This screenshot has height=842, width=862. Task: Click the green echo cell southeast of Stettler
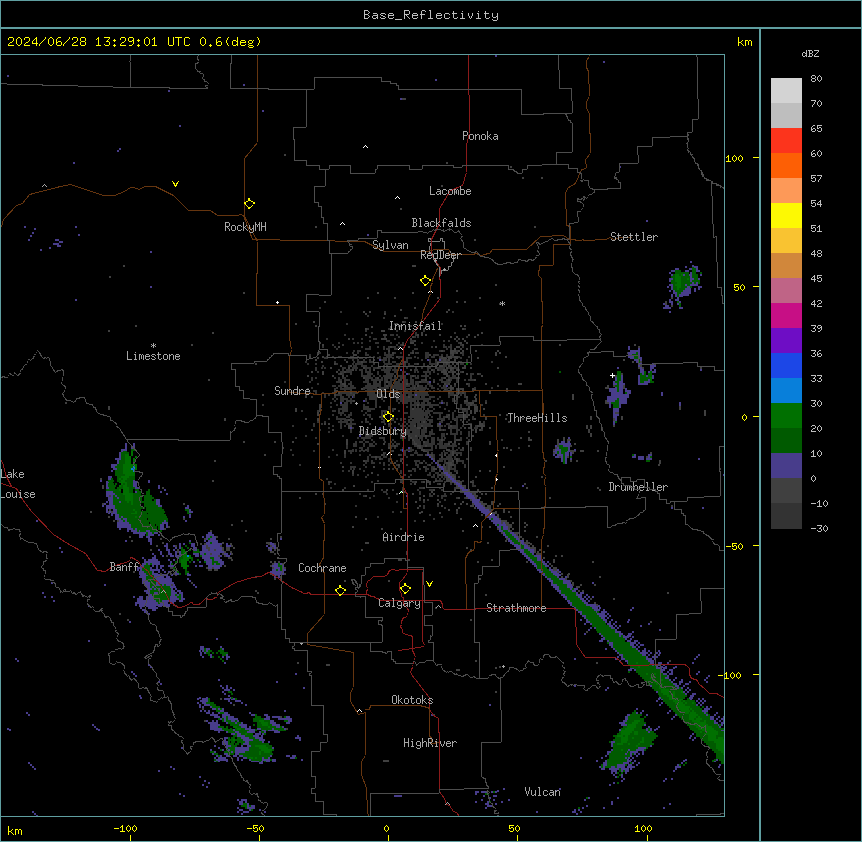pos(683,283)
